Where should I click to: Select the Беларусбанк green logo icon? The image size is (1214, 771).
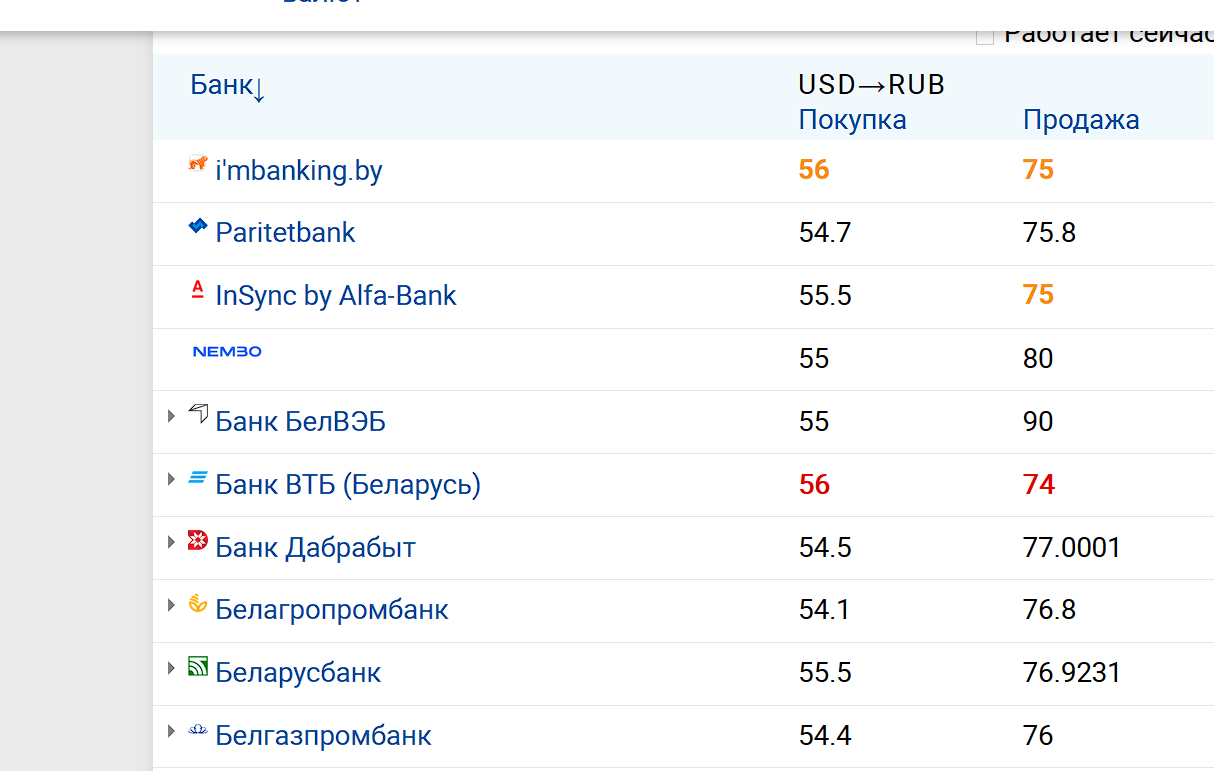(x=198, y=667)
